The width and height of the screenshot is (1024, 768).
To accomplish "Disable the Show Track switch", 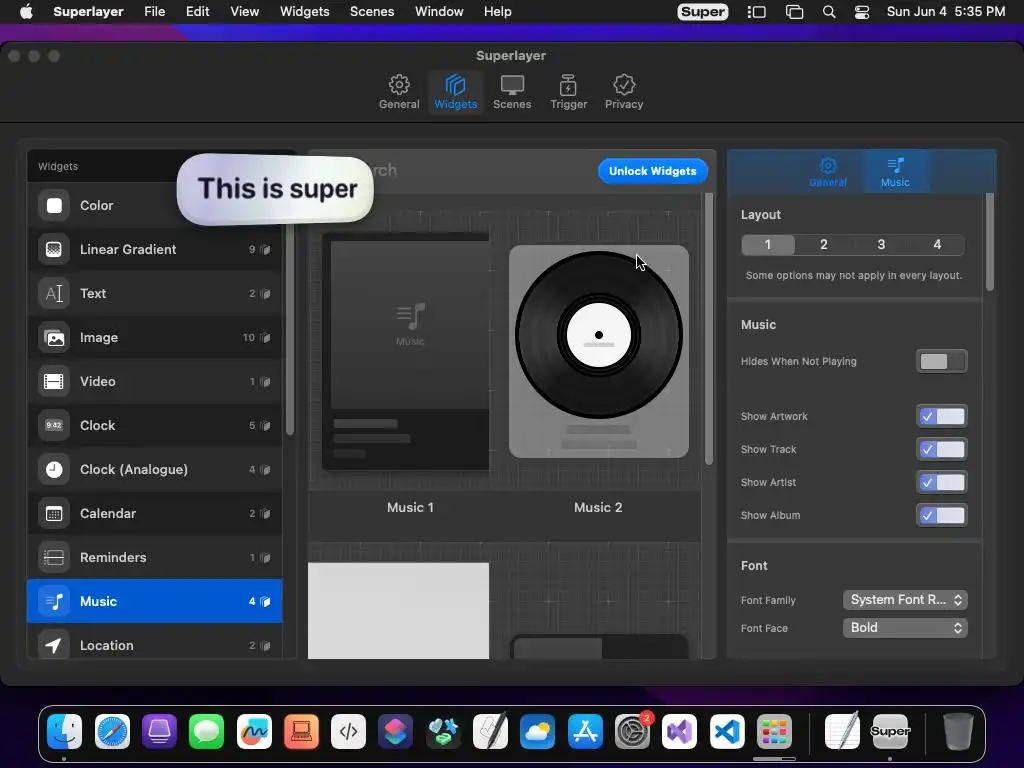I will point(942,449).
